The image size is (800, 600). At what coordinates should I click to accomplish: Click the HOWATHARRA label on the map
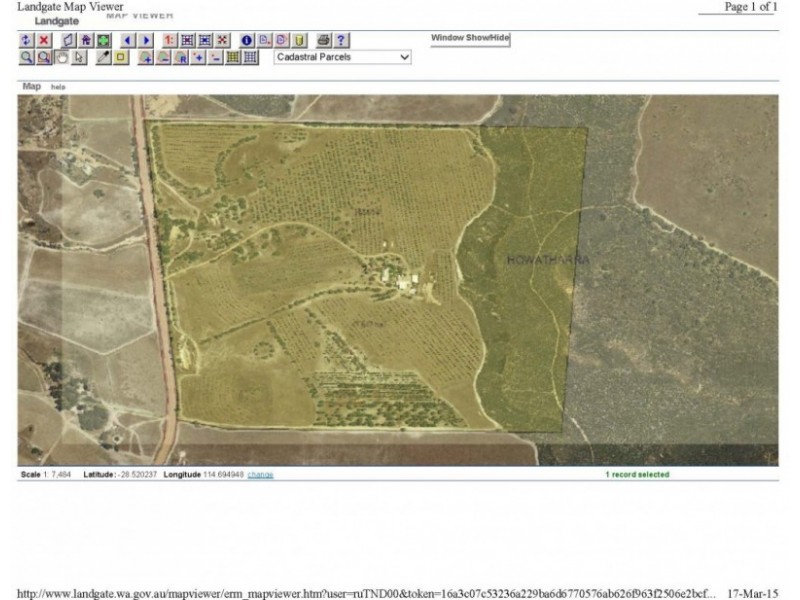pyautogui.click(x=548, y=260)
